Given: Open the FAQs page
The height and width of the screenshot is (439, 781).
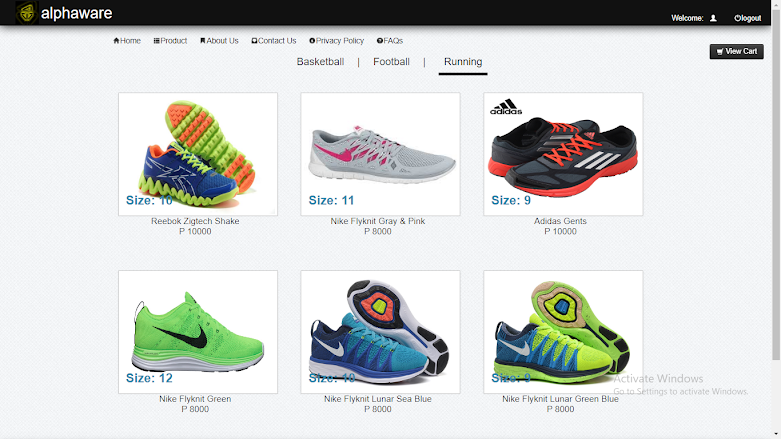Looking at the screenshot, I should coord(390,41).
